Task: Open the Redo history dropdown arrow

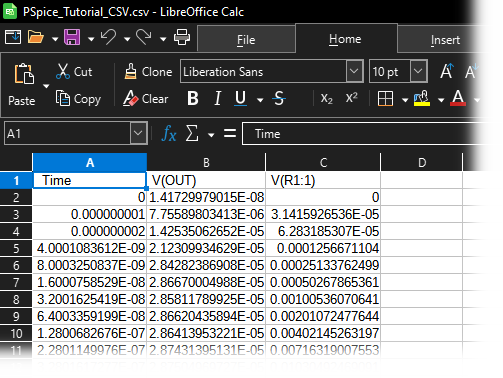Action: [x=163, y=39]
